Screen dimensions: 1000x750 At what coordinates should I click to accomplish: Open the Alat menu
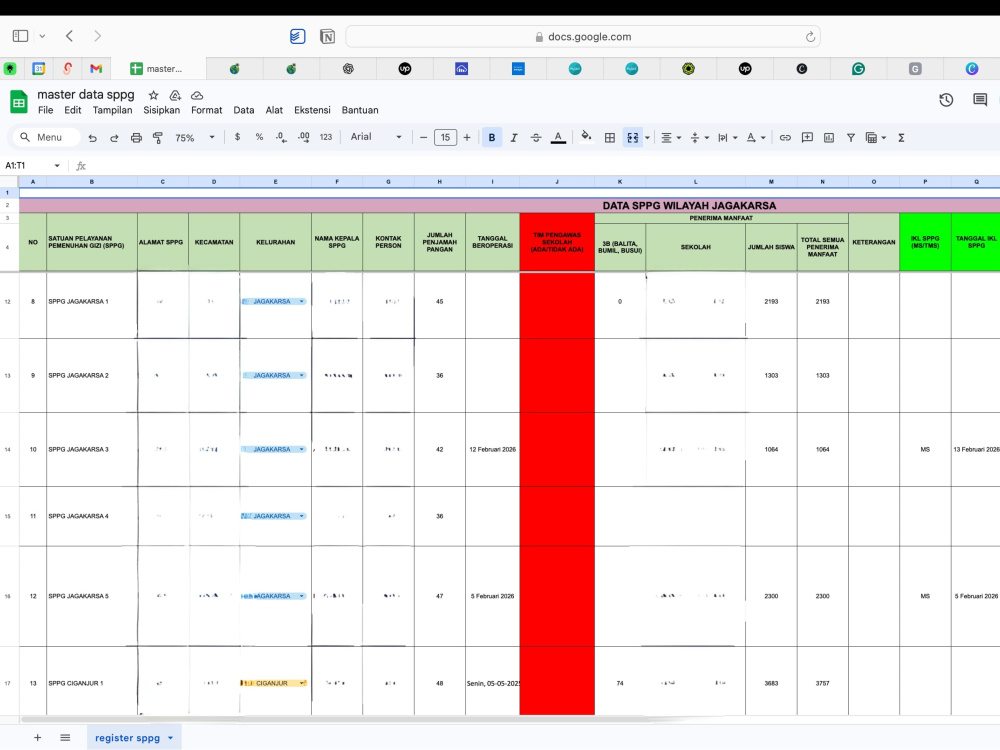click(x=274, y=110)
